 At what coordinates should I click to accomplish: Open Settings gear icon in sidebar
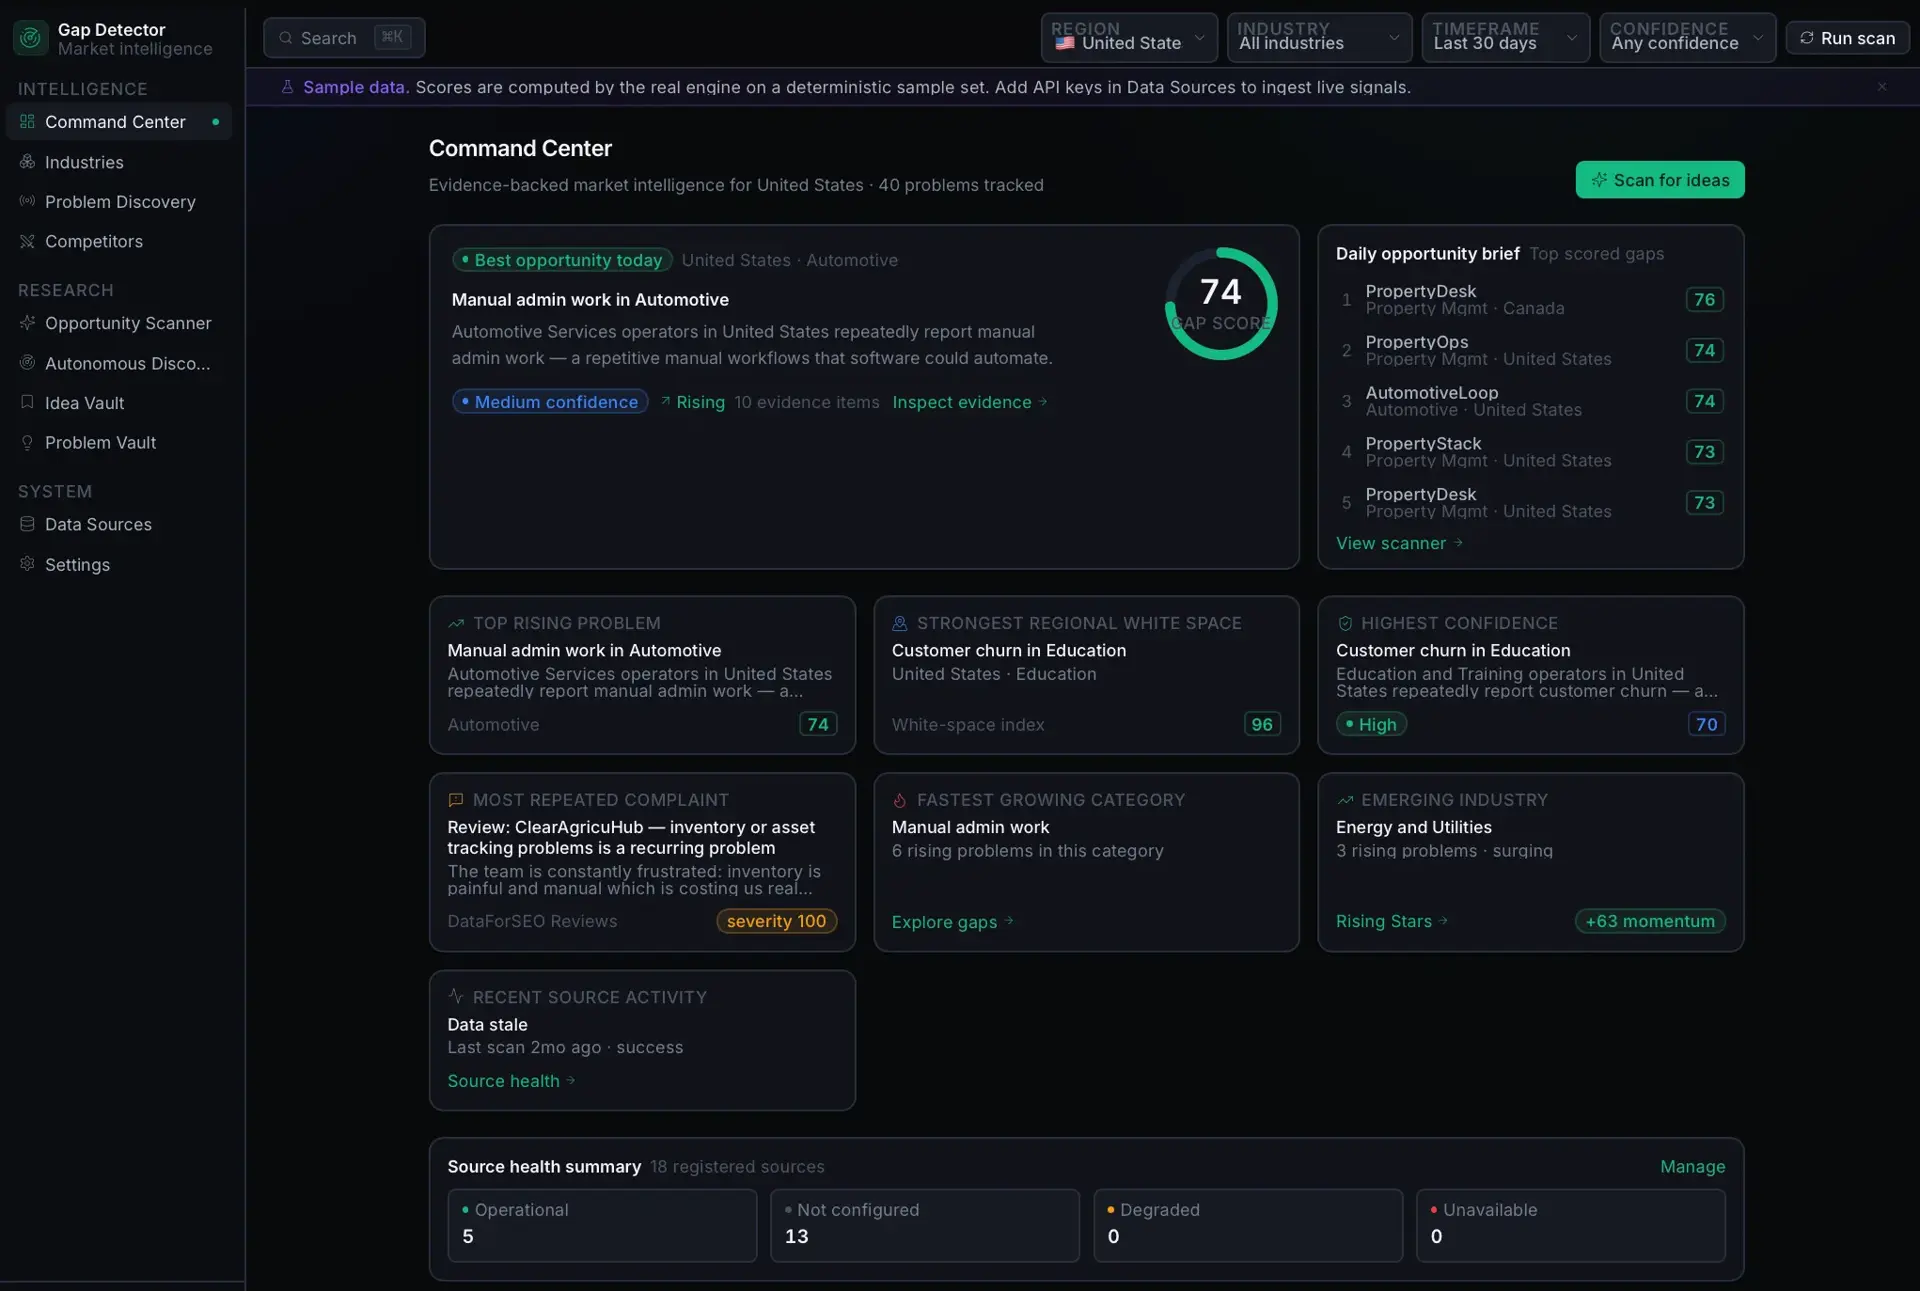(27, 564)
